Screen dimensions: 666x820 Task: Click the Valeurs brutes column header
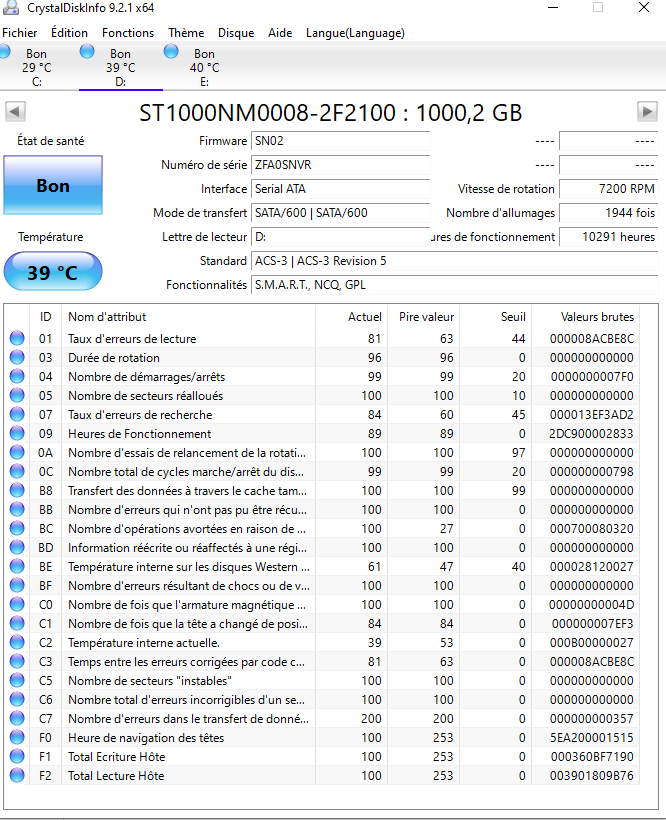(x=585, y=317)
